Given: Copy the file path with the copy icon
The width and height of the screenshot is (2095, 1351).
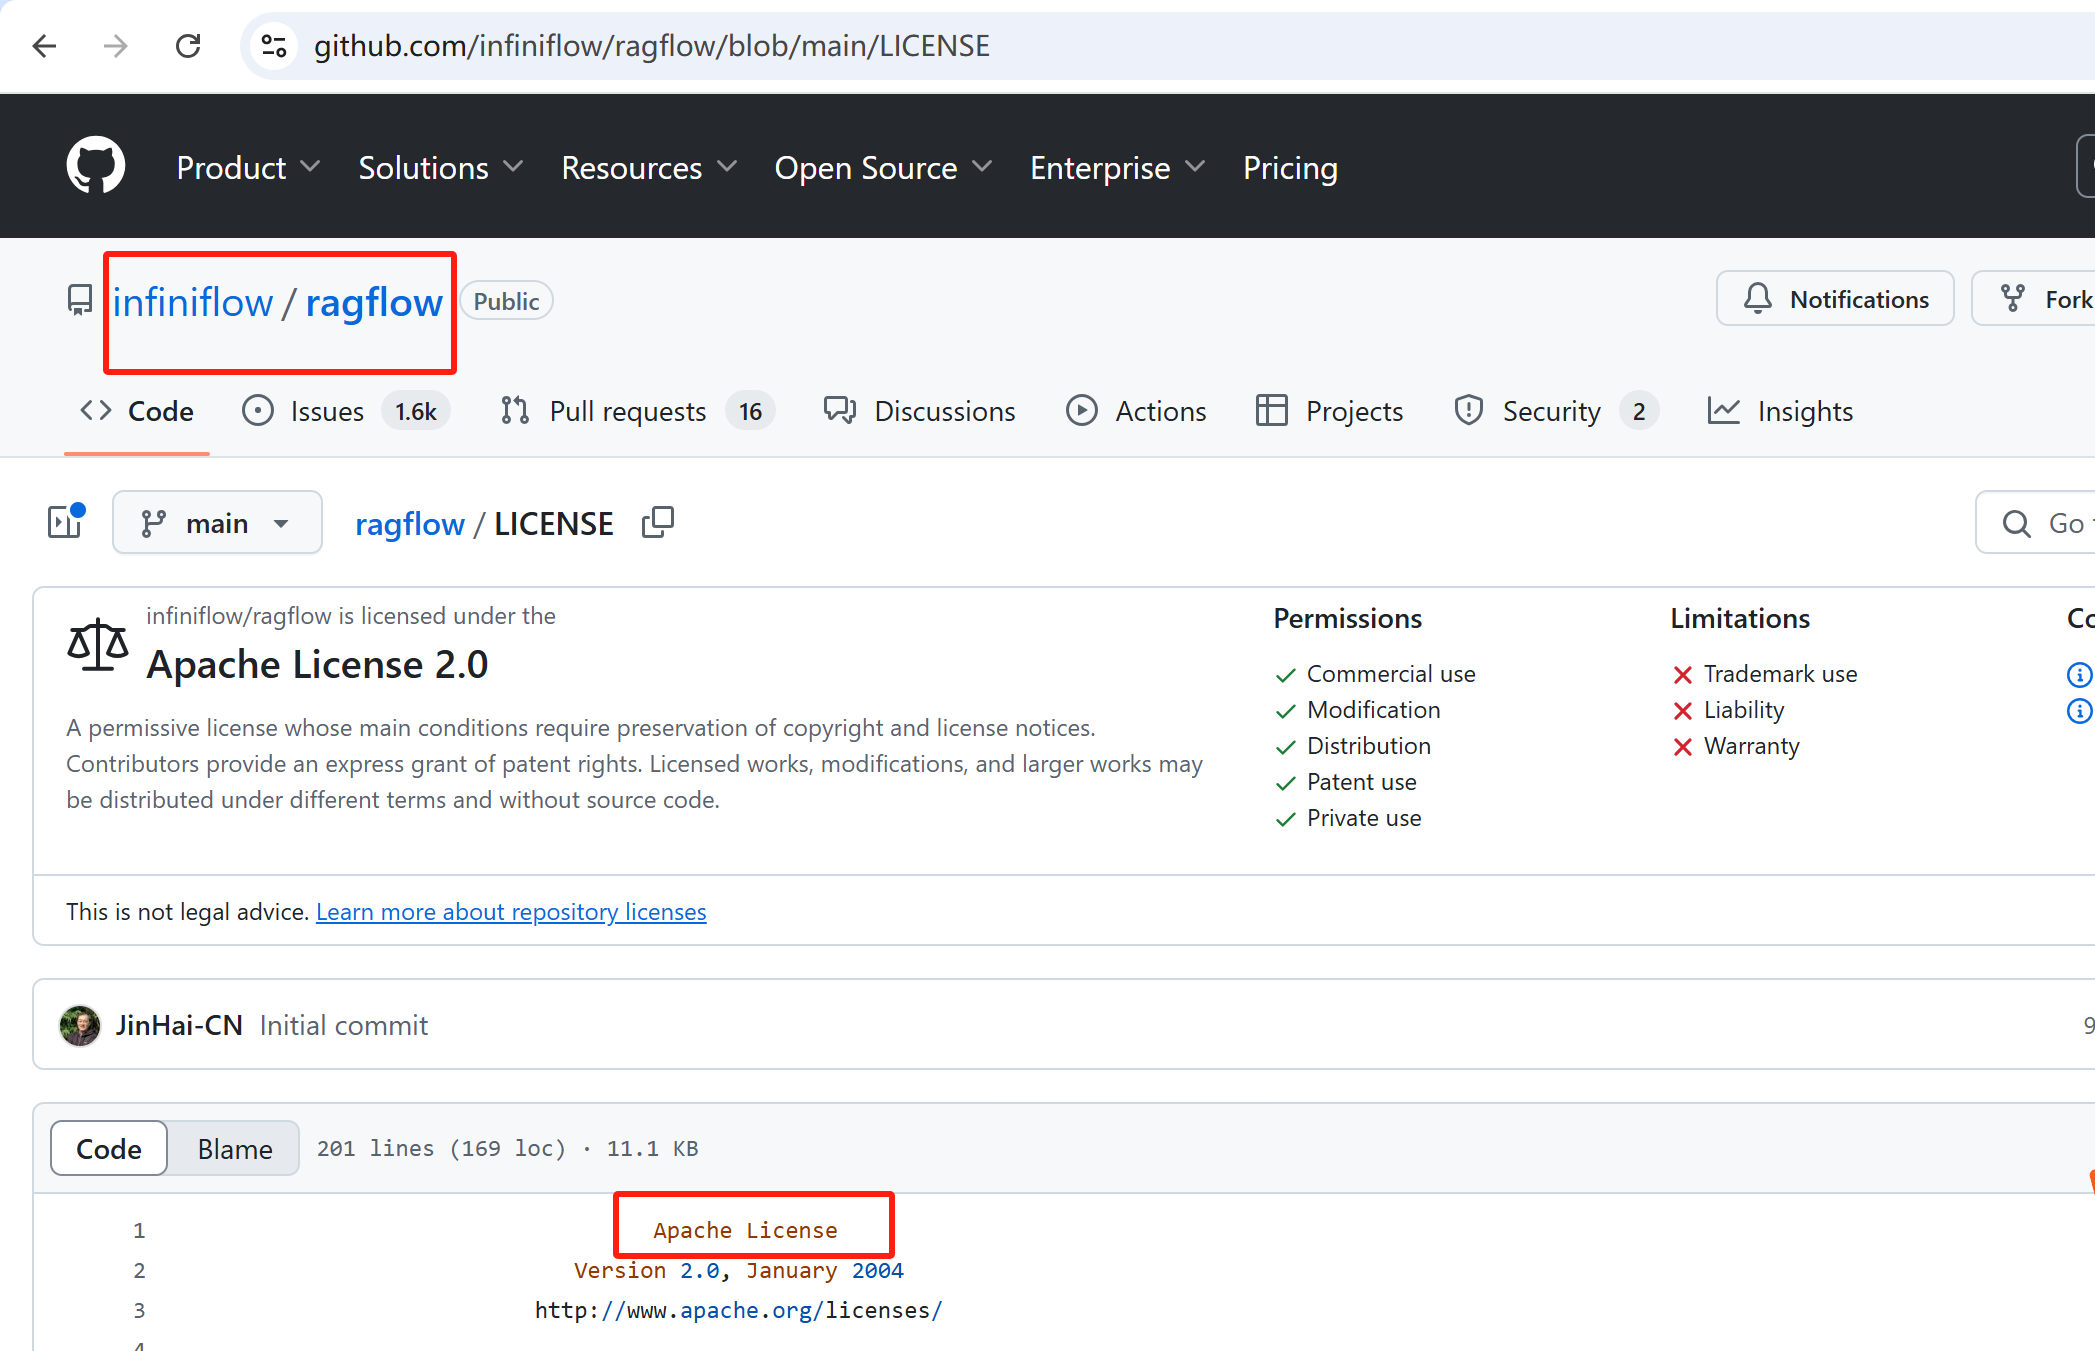Looking at the screenshot, I should [x=657, y=523].
